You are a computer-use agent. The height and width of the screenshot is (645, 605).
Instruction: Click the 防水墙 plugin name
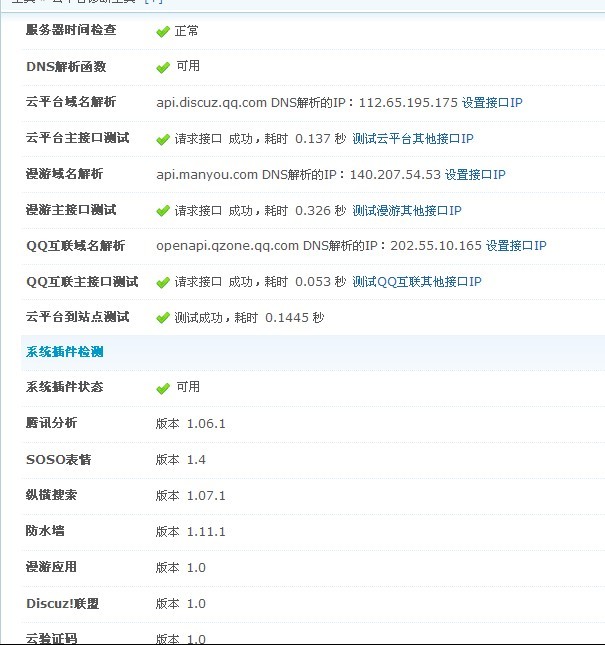45,531
